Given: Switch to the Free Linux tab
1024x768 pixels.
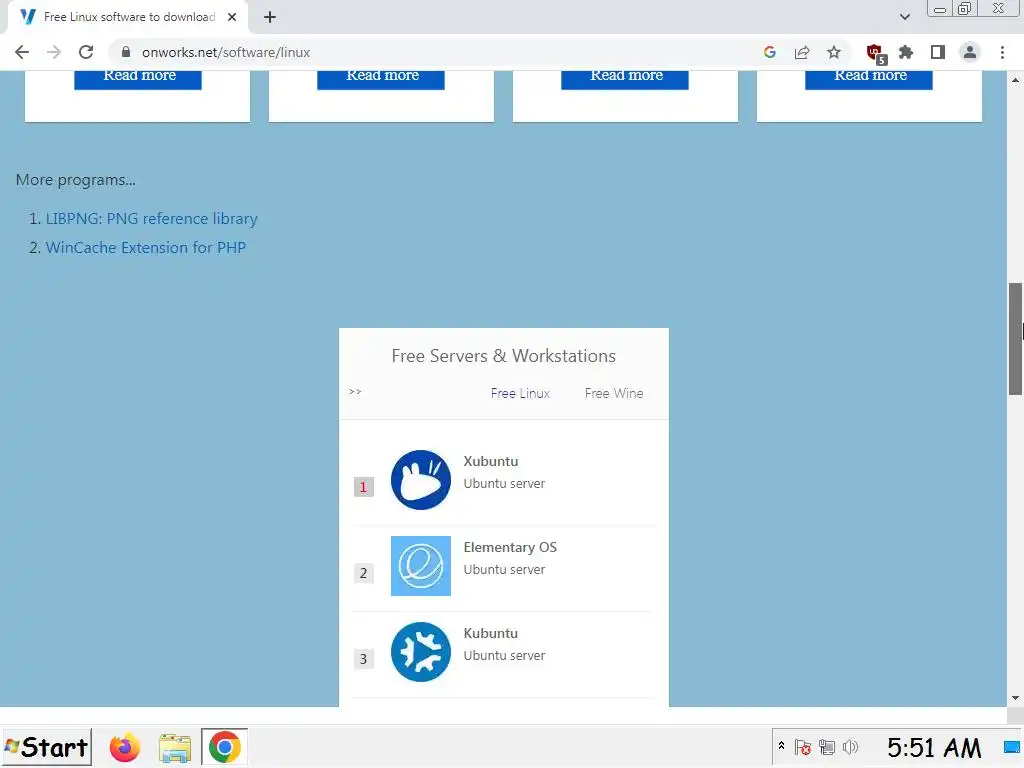Looking at the screenshot, I should click(520, 393).
